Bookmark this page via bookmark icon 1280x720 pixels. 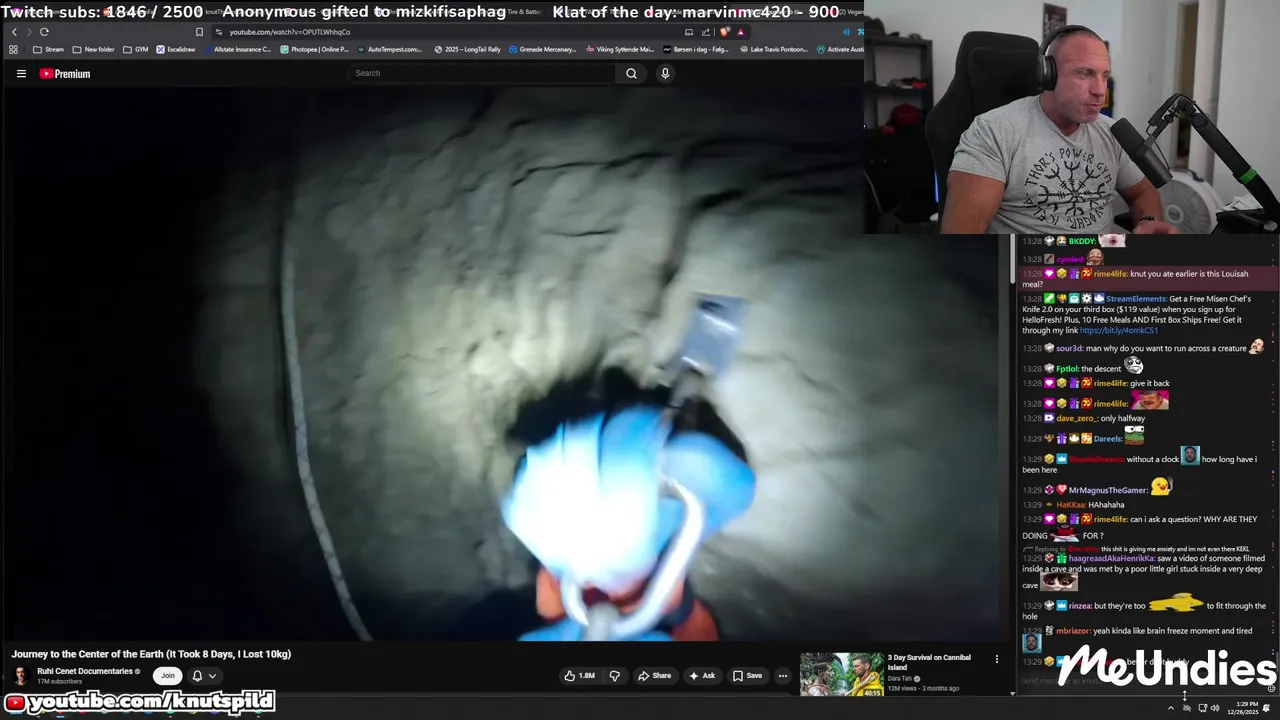coord(199,32)
